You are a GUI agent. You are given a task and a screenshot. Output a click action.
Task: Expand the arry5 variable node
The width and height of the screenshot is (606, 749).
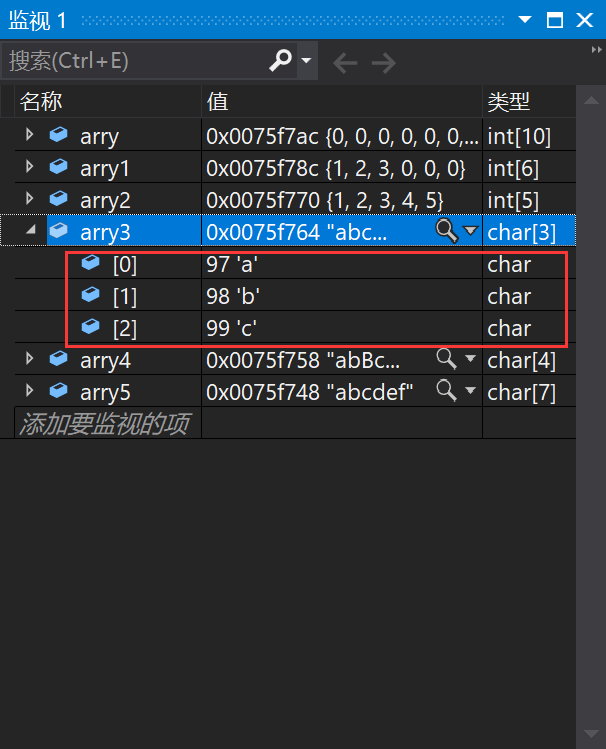pyautogui.click(x=30, y=390)
